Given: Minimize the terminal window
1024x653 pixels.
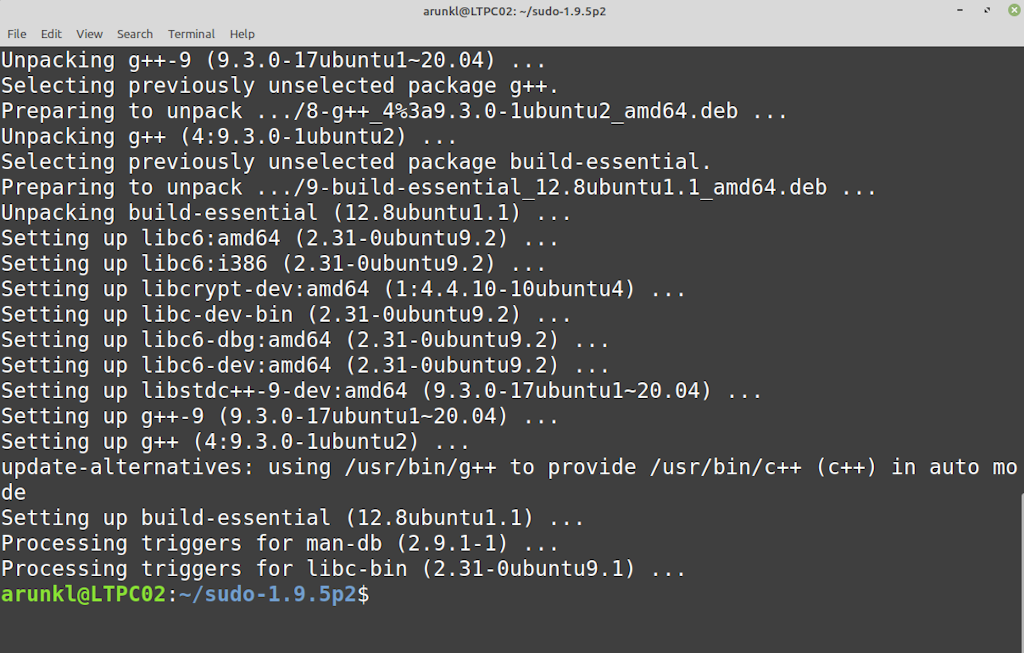Looking at the screenshot, I should [960, 10].
